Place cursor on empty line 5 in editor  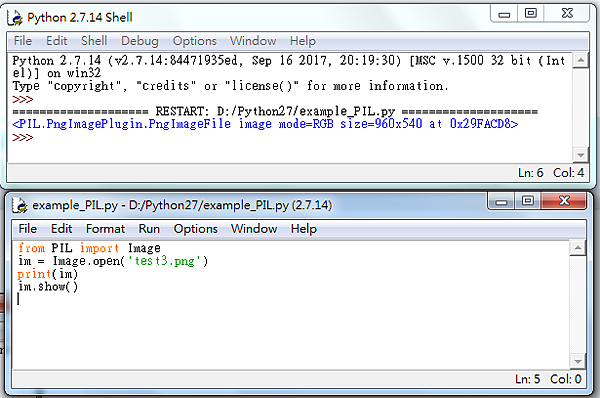point(291,299)
